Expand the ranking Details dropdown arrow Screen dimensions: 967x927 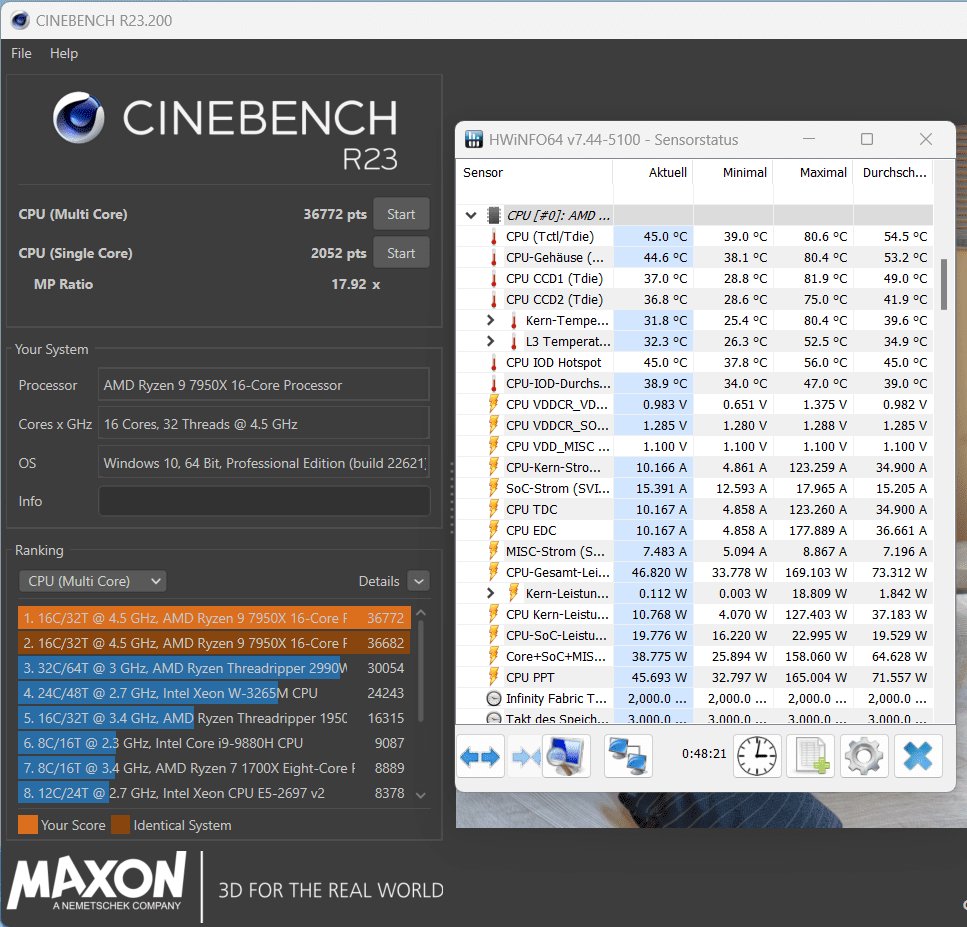[419, 581]
